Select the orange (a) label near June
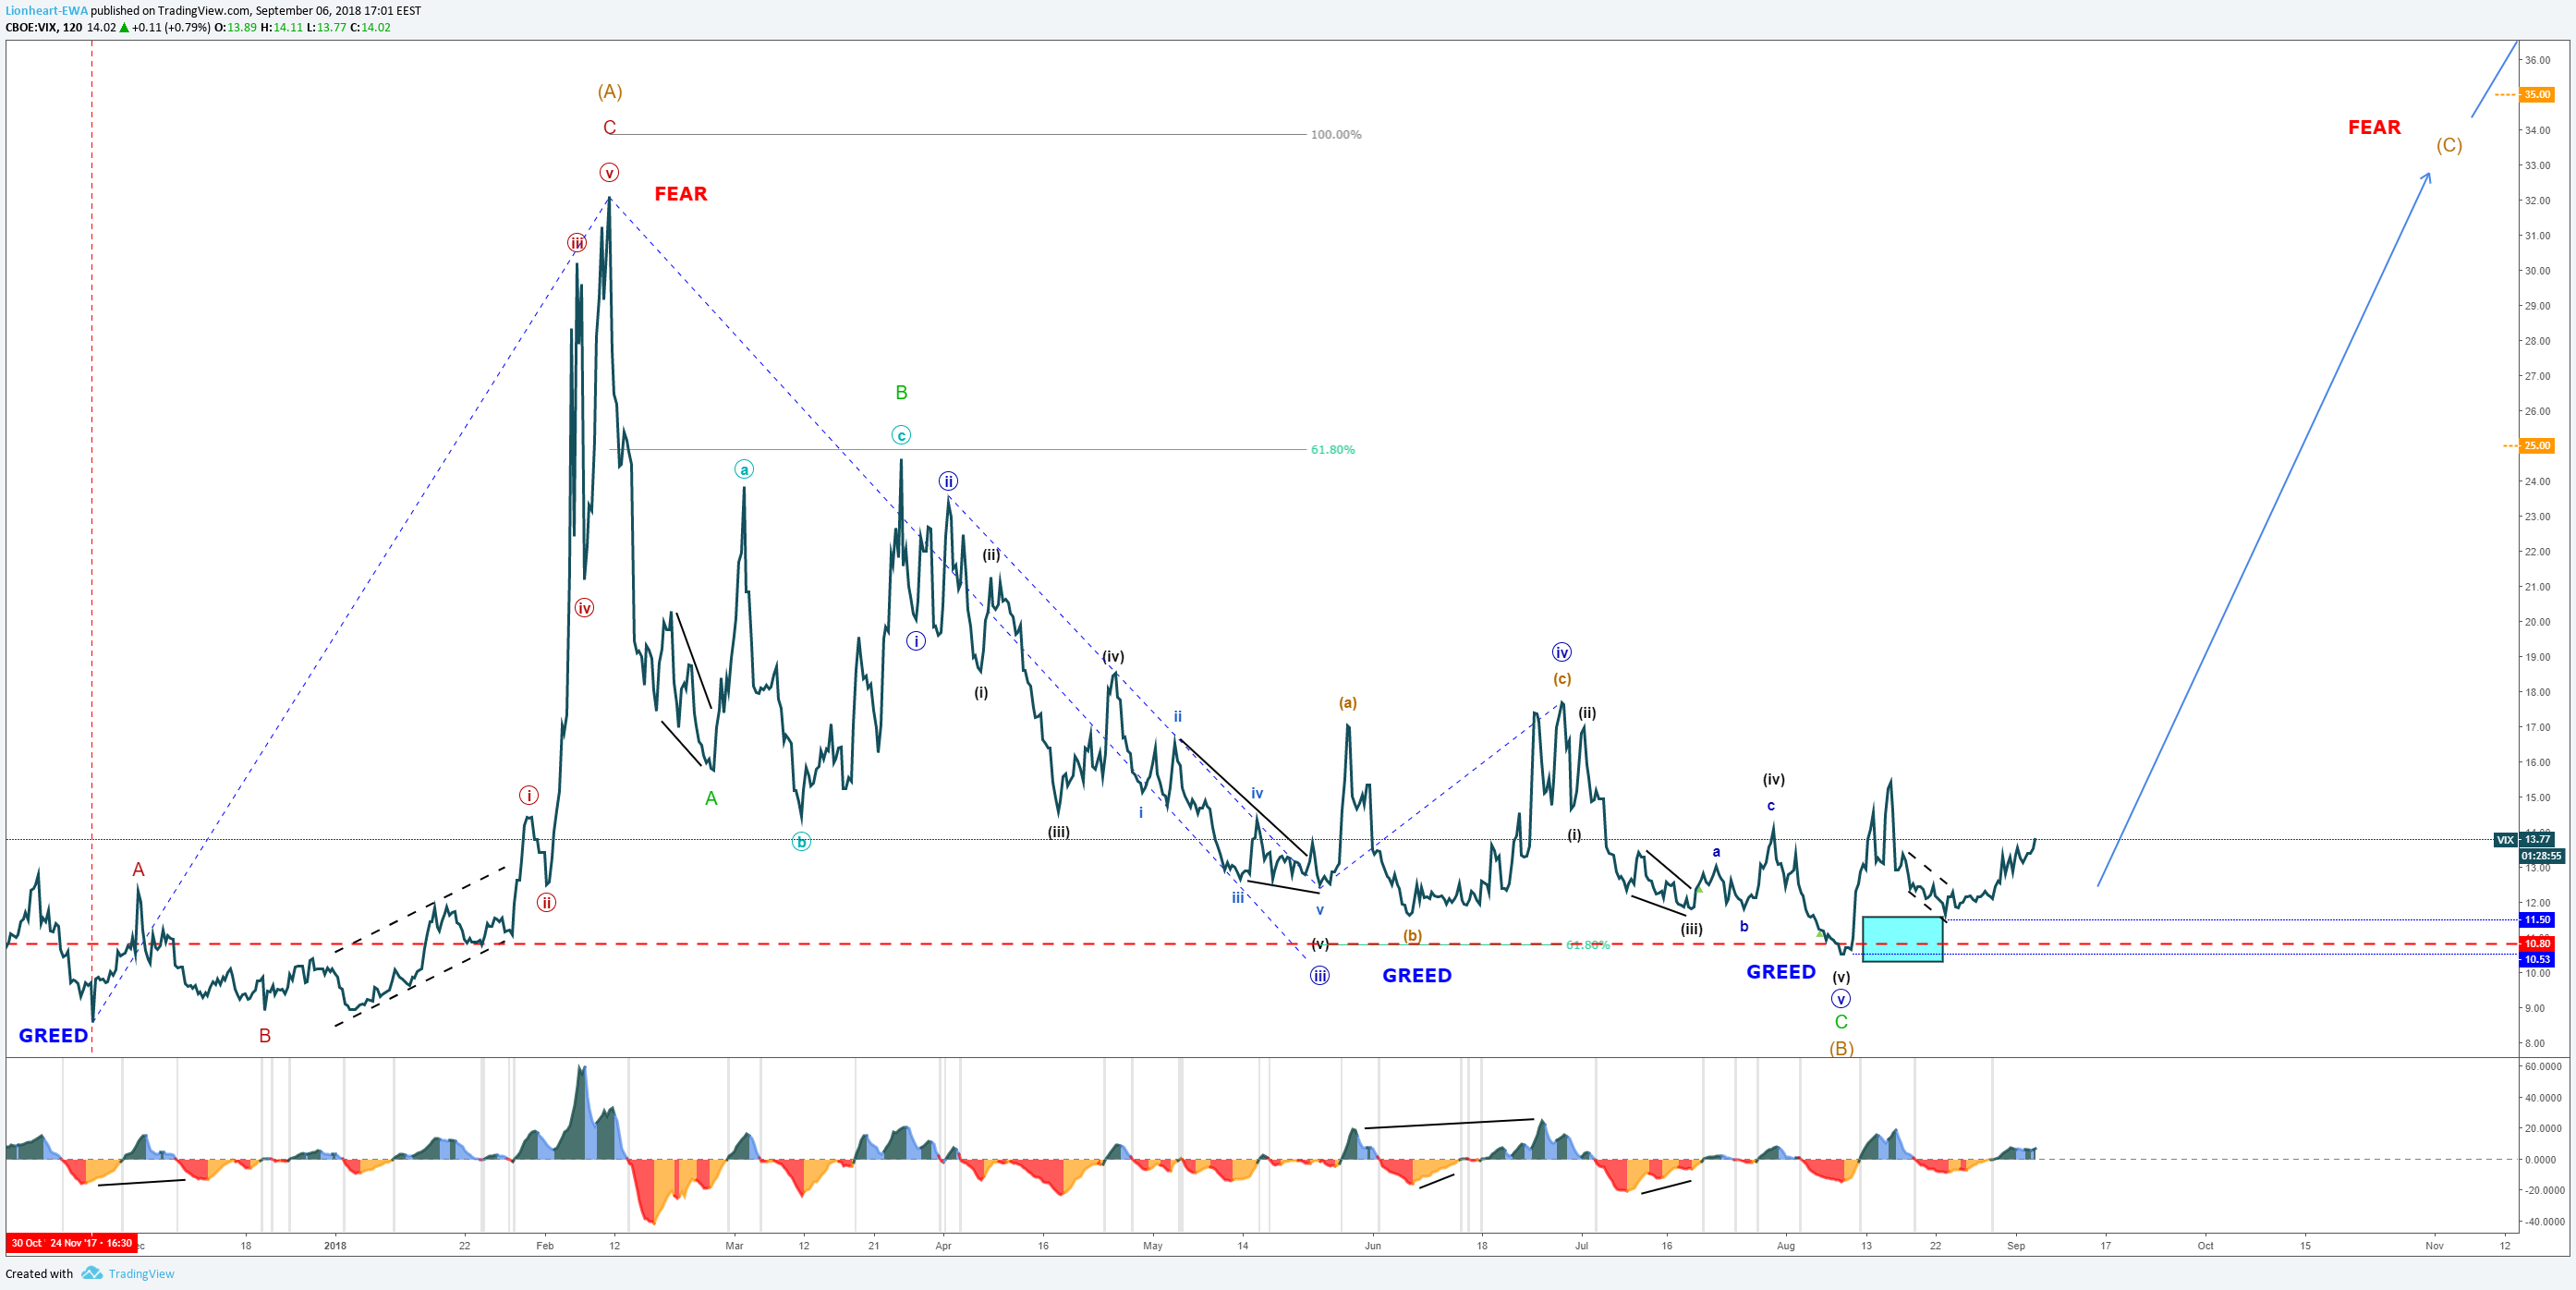This screenshot has width=2576, height=1290. (x=1348, y=703)
